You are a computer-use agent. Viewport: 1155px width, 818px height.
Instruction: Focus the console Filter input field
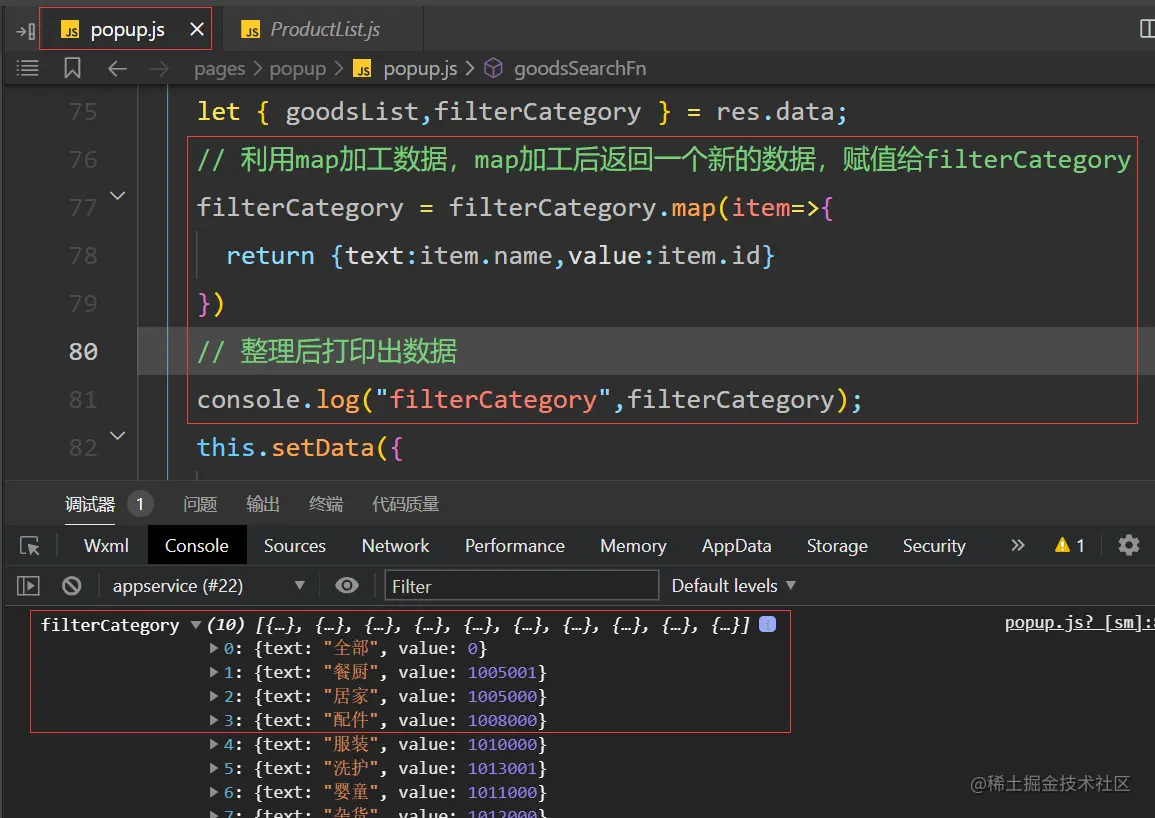(522, 586)
